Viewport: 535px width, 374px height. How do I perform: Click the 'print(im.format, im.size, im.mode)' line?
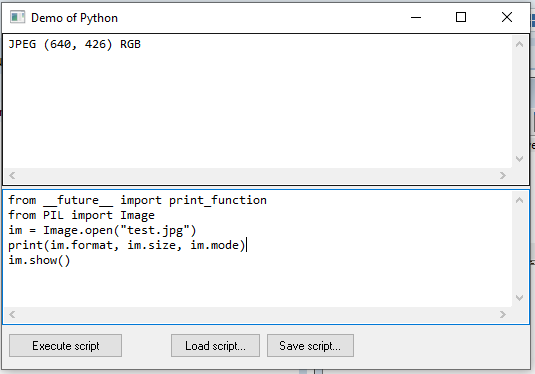pyautogui.click(x=127, y=245)
